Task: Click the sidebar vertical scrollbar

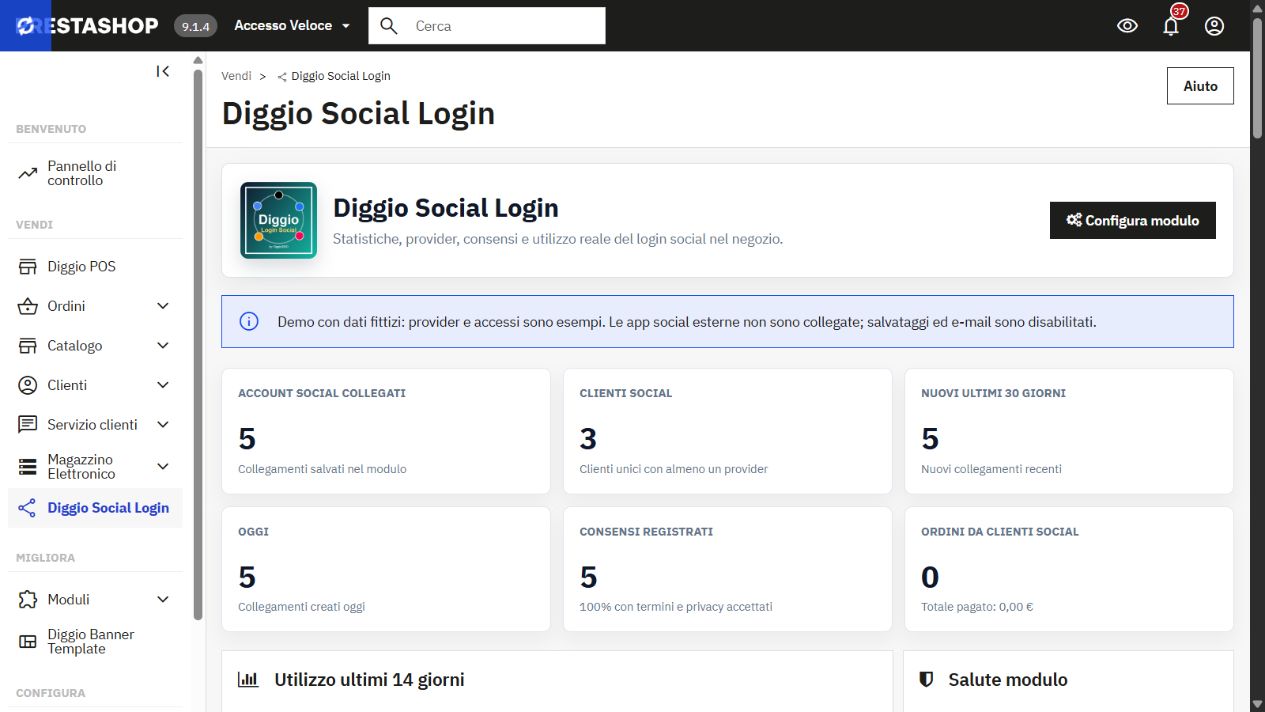Action: 198,345
